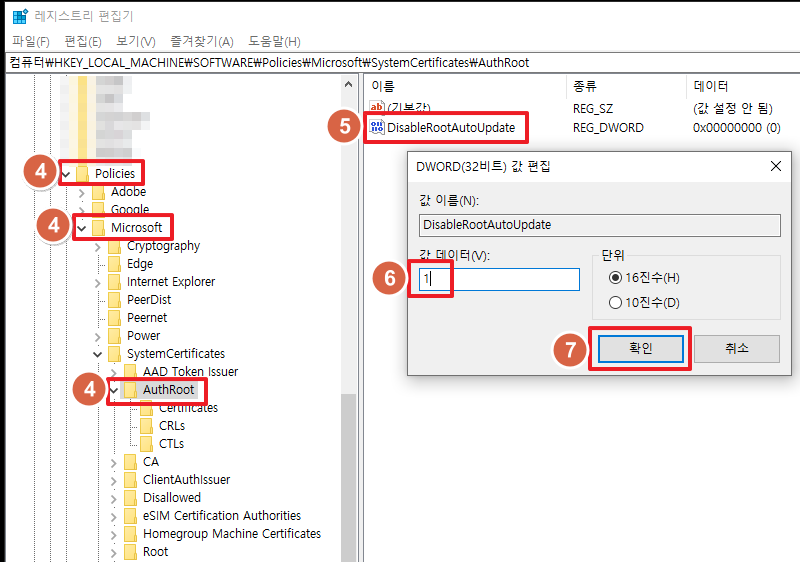Screen dimensions: 800x562
Task: Select the Homegroup Machine Certificates tree label
Action: point(232,534)
